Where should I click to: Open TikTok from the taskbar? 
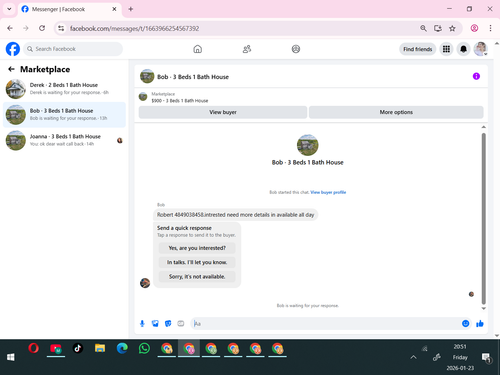click(x=78, y=349)
